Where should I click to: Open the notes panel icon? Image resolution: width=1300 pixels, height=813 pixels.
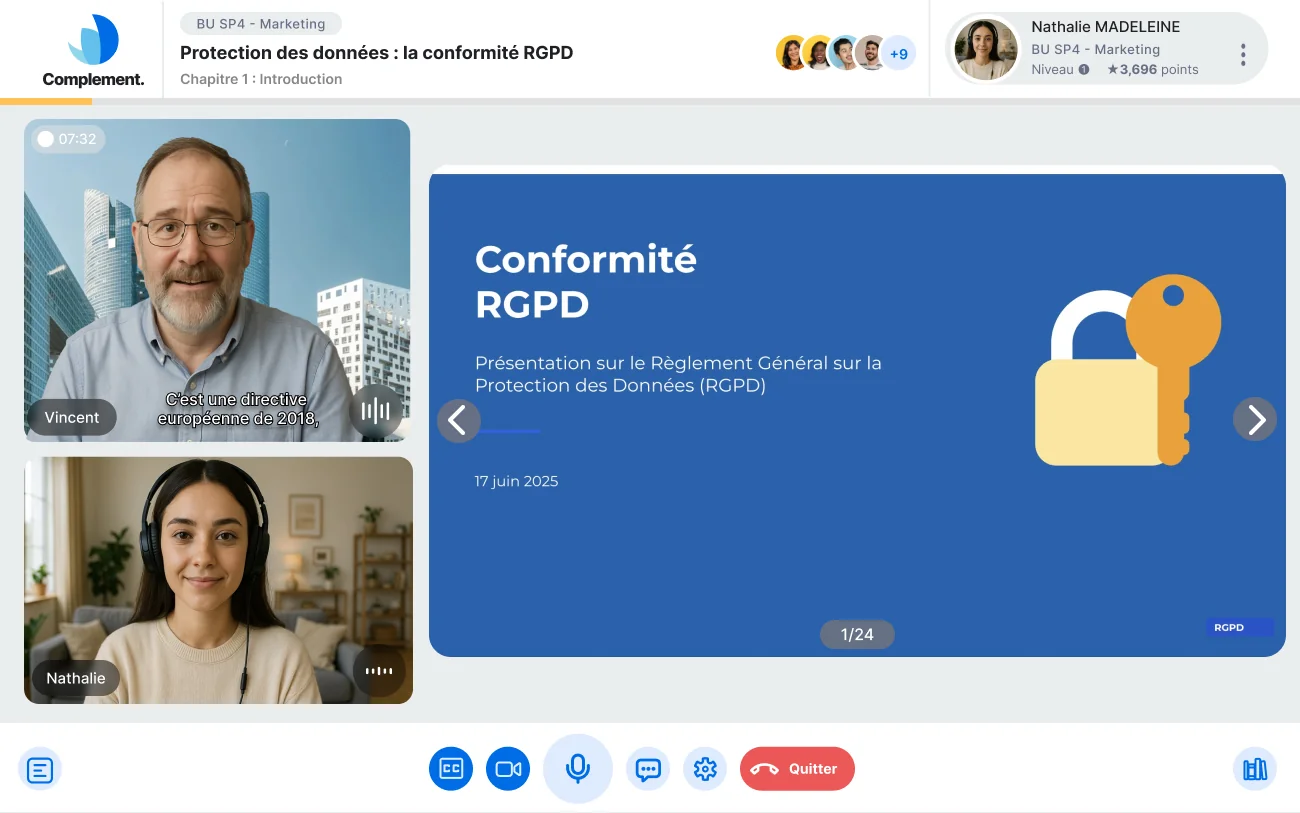coord(40,769)
